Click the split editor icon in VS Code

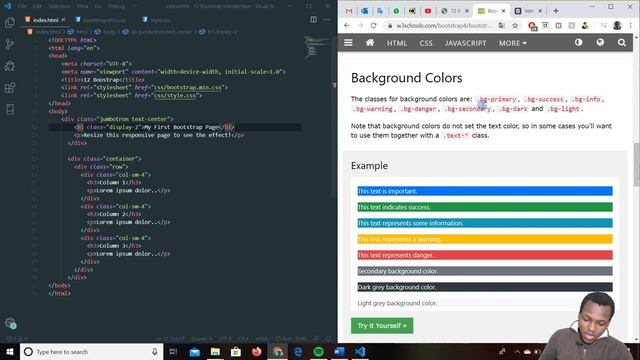(x=313, y=20)
